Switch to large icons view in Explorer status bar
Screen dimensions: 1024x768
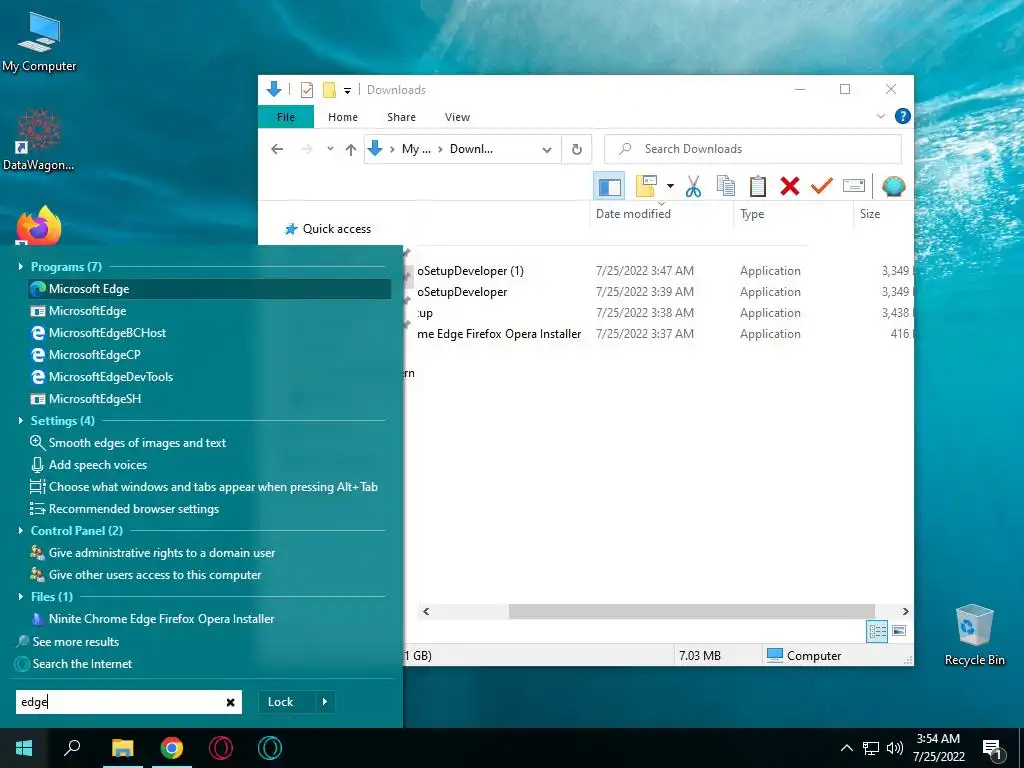pyautogui.click(x=899, y=631)
